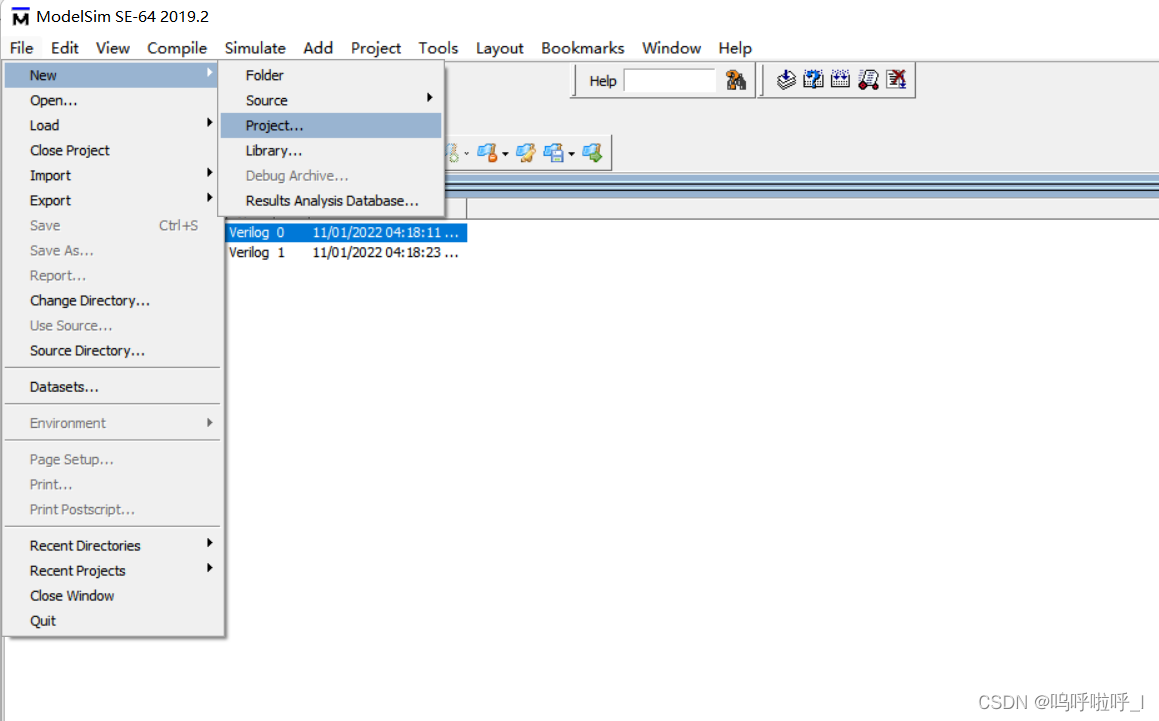Open the Help menu in menu bar
The width and height of the screenshot is (1159, 721).
[735, 48]
